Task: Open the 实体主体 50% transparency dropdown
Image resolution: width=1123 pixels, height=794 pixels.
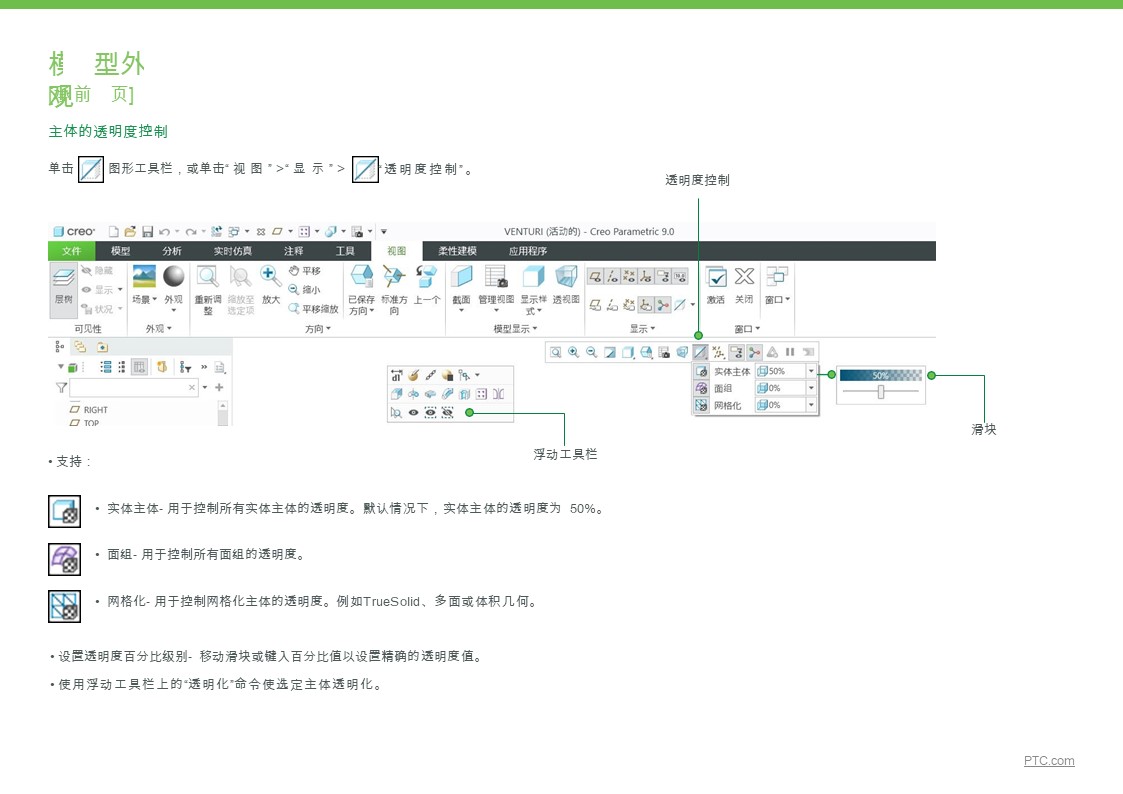Action: pos(811,371)
